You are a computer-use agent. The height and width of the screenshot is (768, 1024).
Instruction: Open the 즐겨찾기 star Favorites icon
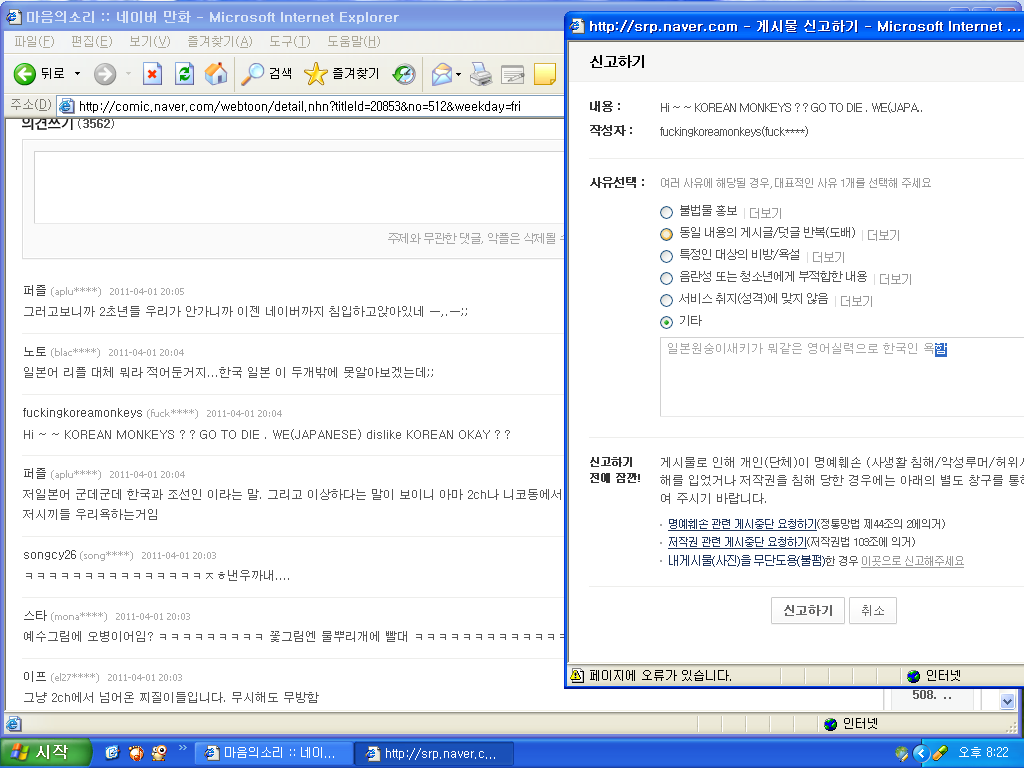tap(316, 73)
